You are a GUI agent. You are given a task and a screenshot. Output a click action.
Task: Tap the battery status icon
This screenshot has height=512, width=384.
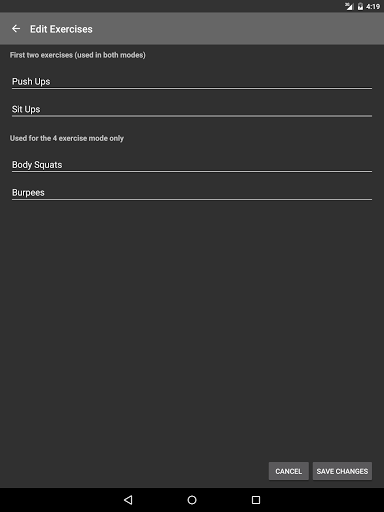(360, 6)
